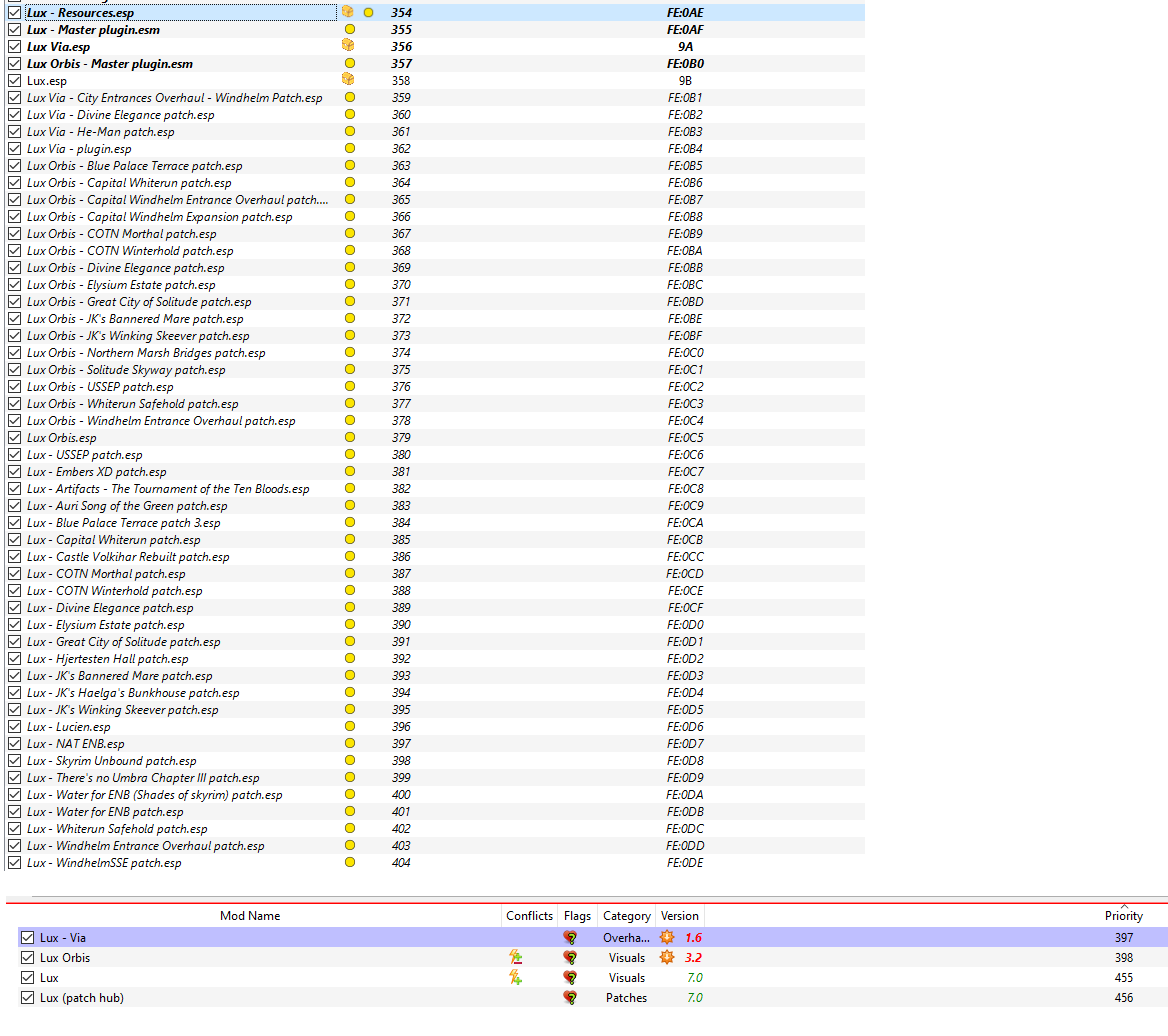Click the heart flag icon for Lux Orbis mod
The width and height of the screenshot is (1168, 1036).
tap(570, 958)
